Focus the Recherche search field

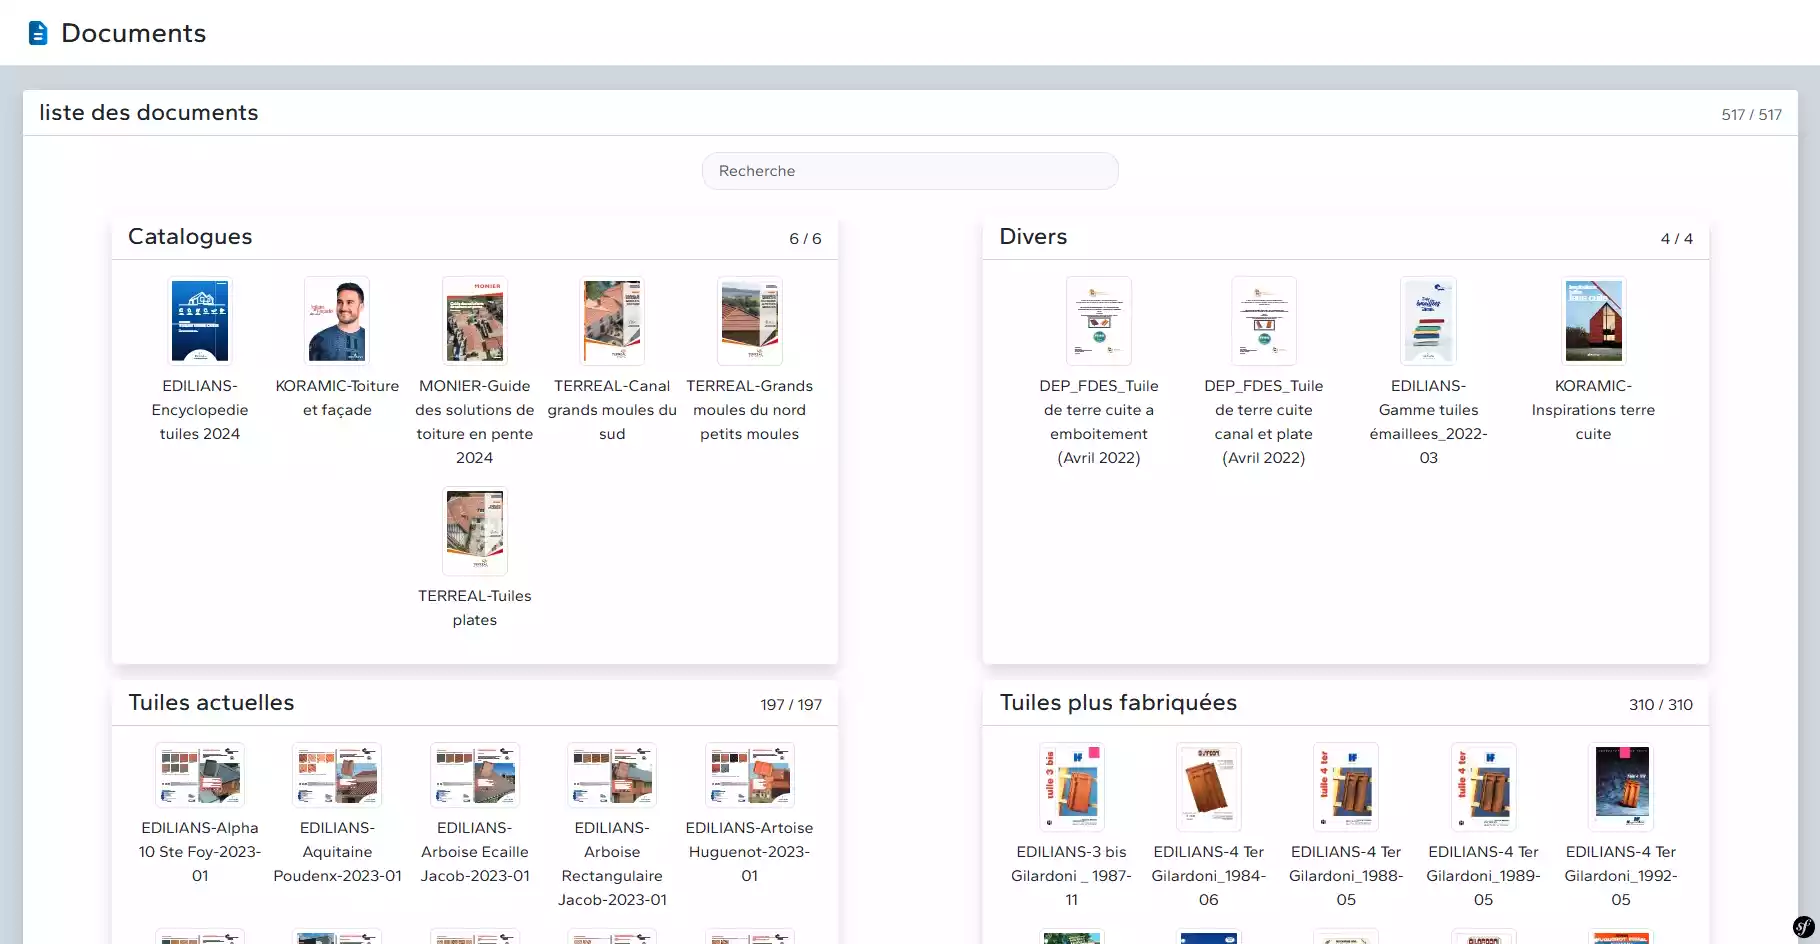[x=909, y=171]
